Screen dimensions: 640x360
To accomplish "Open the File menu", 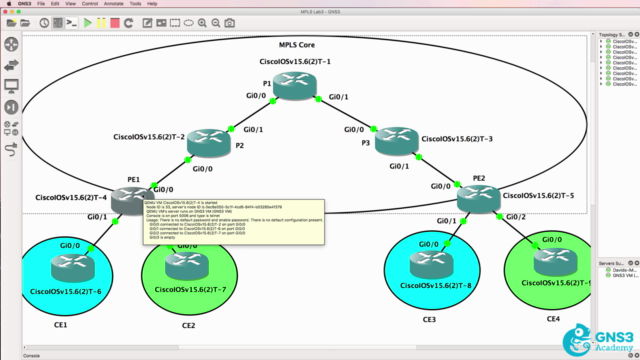I will pos(41,4).
